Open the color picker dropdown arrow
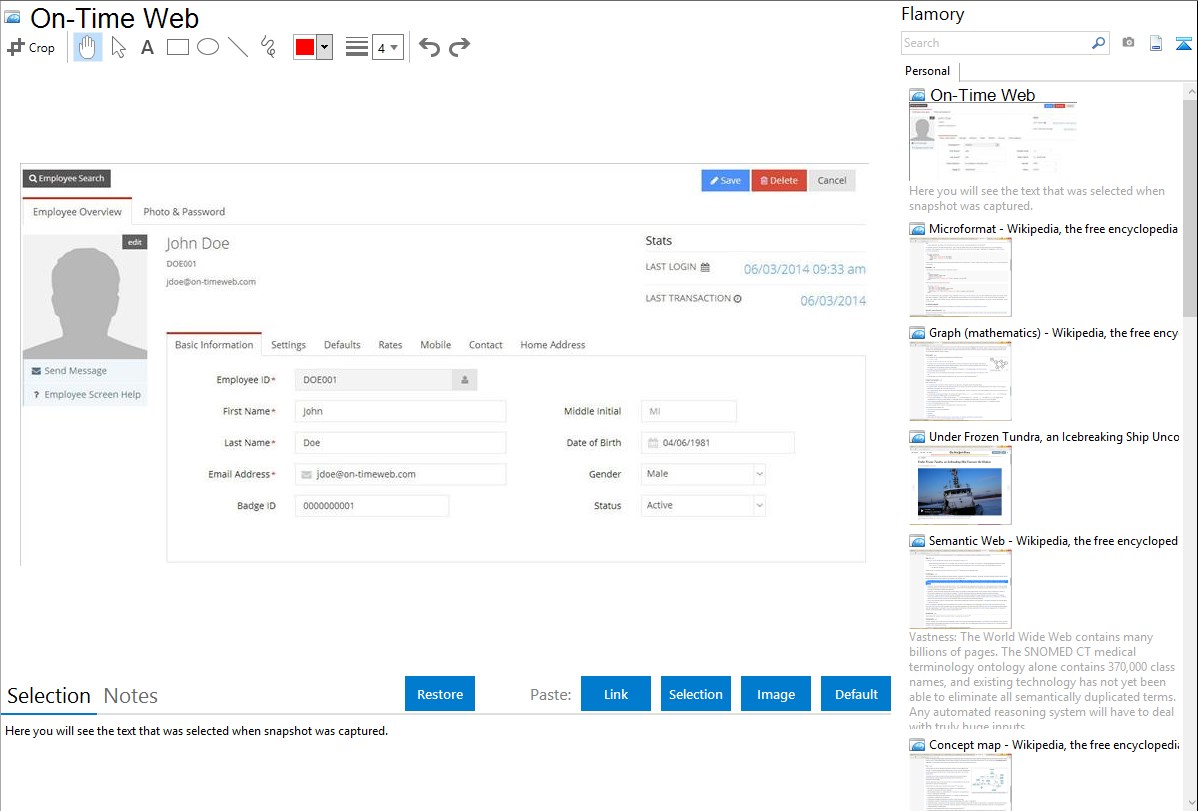Viewport: 1198px width, 811px height. 324,47
